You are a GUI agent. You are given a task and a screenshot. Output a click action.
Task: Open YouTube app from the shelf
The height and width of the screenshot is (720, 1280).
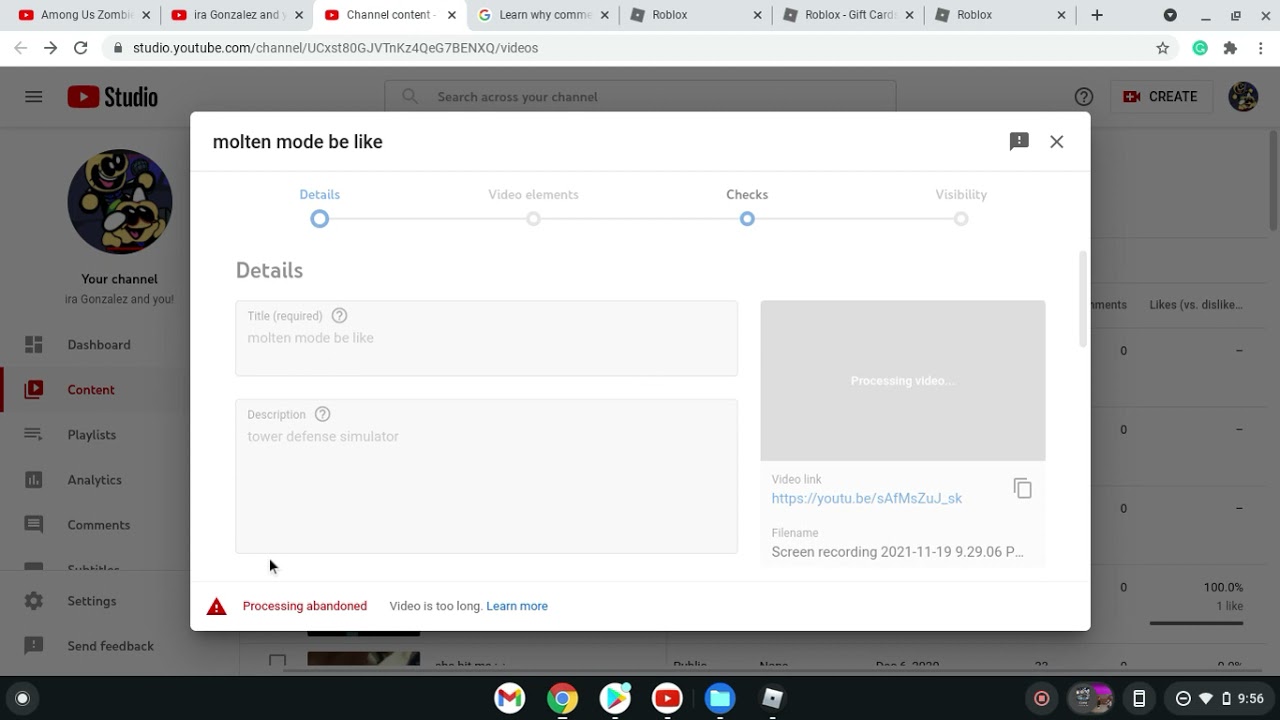[667, 698]
